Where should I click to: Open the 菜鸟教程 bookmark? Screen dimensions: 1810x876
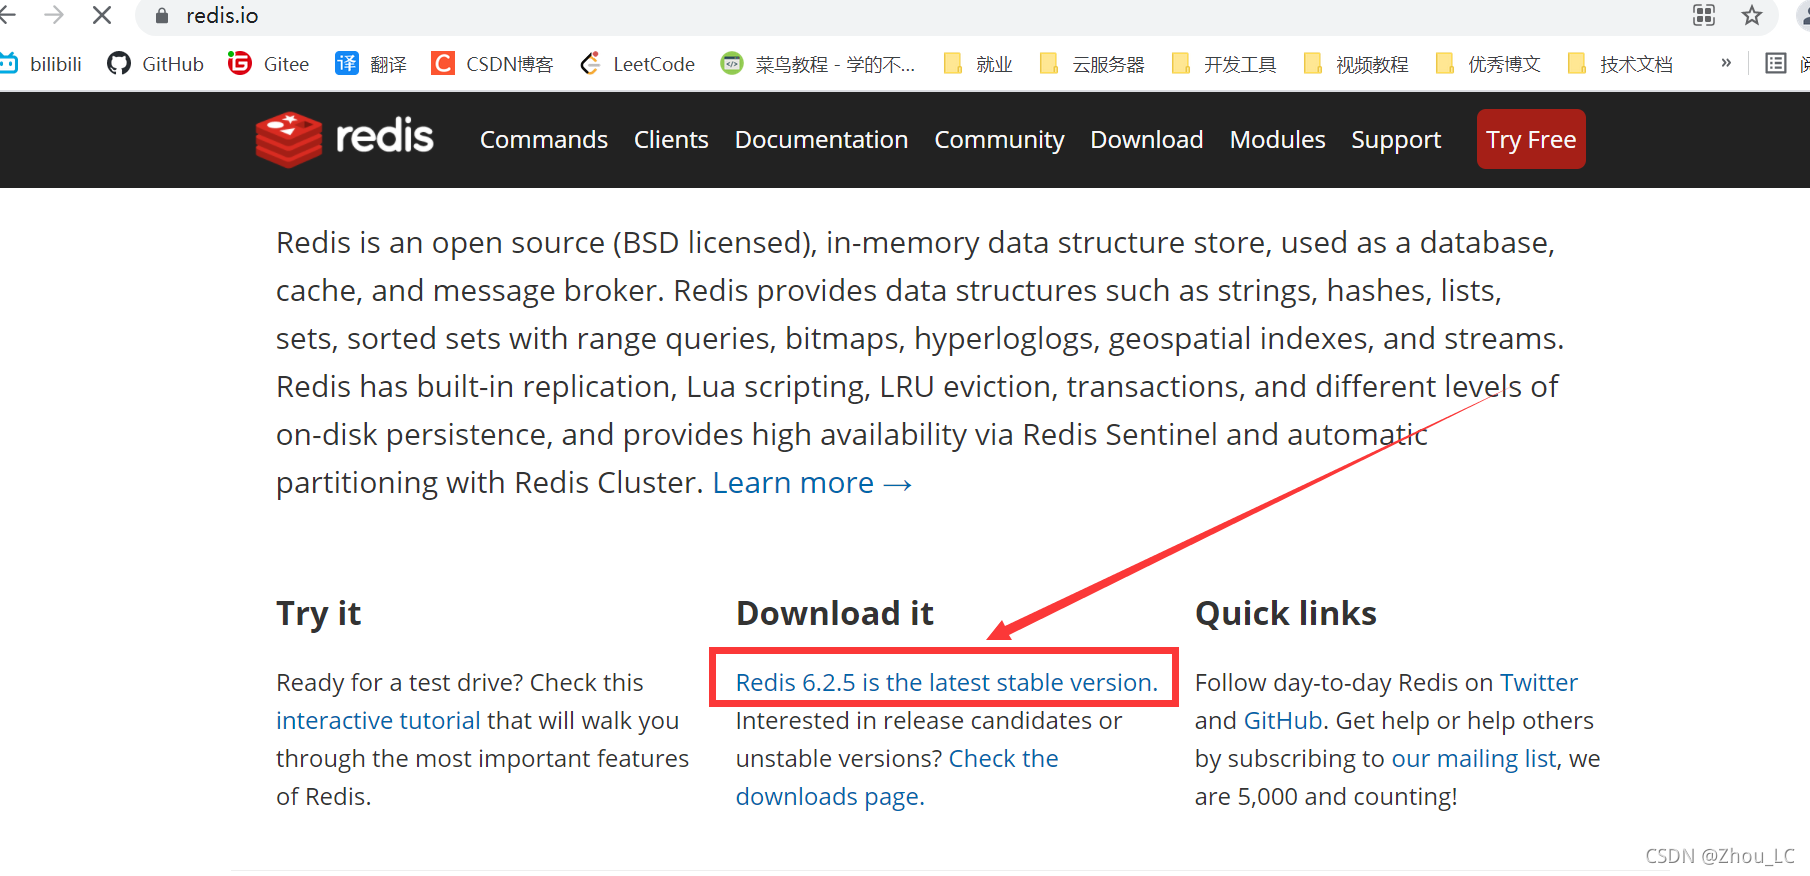coord(818,64)
